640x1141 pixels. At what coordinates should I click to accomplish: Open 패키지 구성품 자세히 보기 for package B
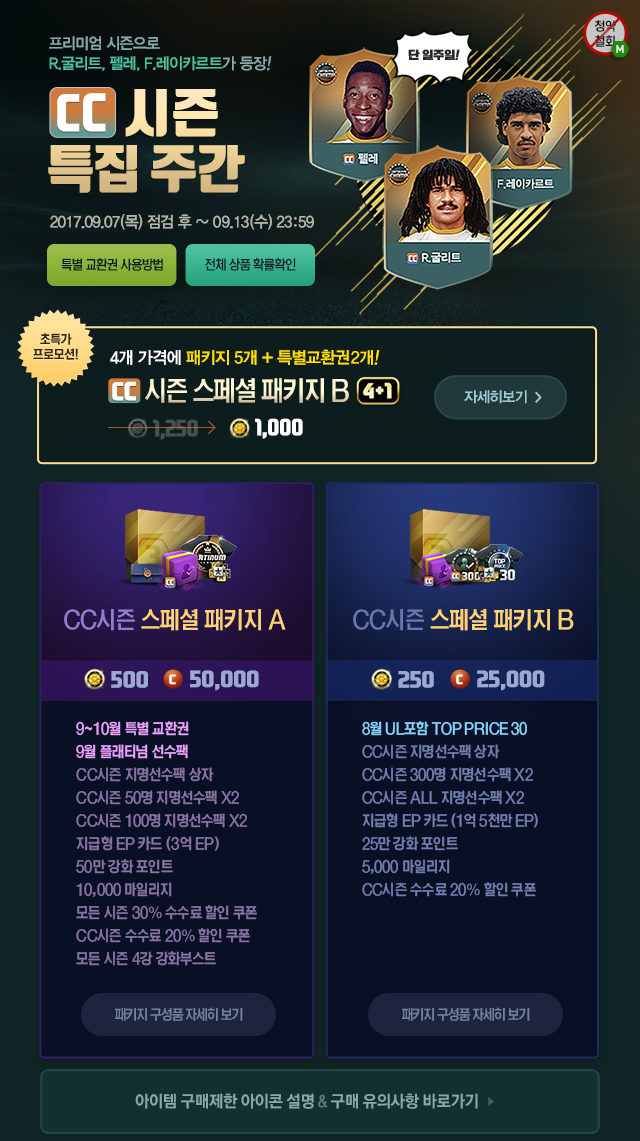(465, 1014)
